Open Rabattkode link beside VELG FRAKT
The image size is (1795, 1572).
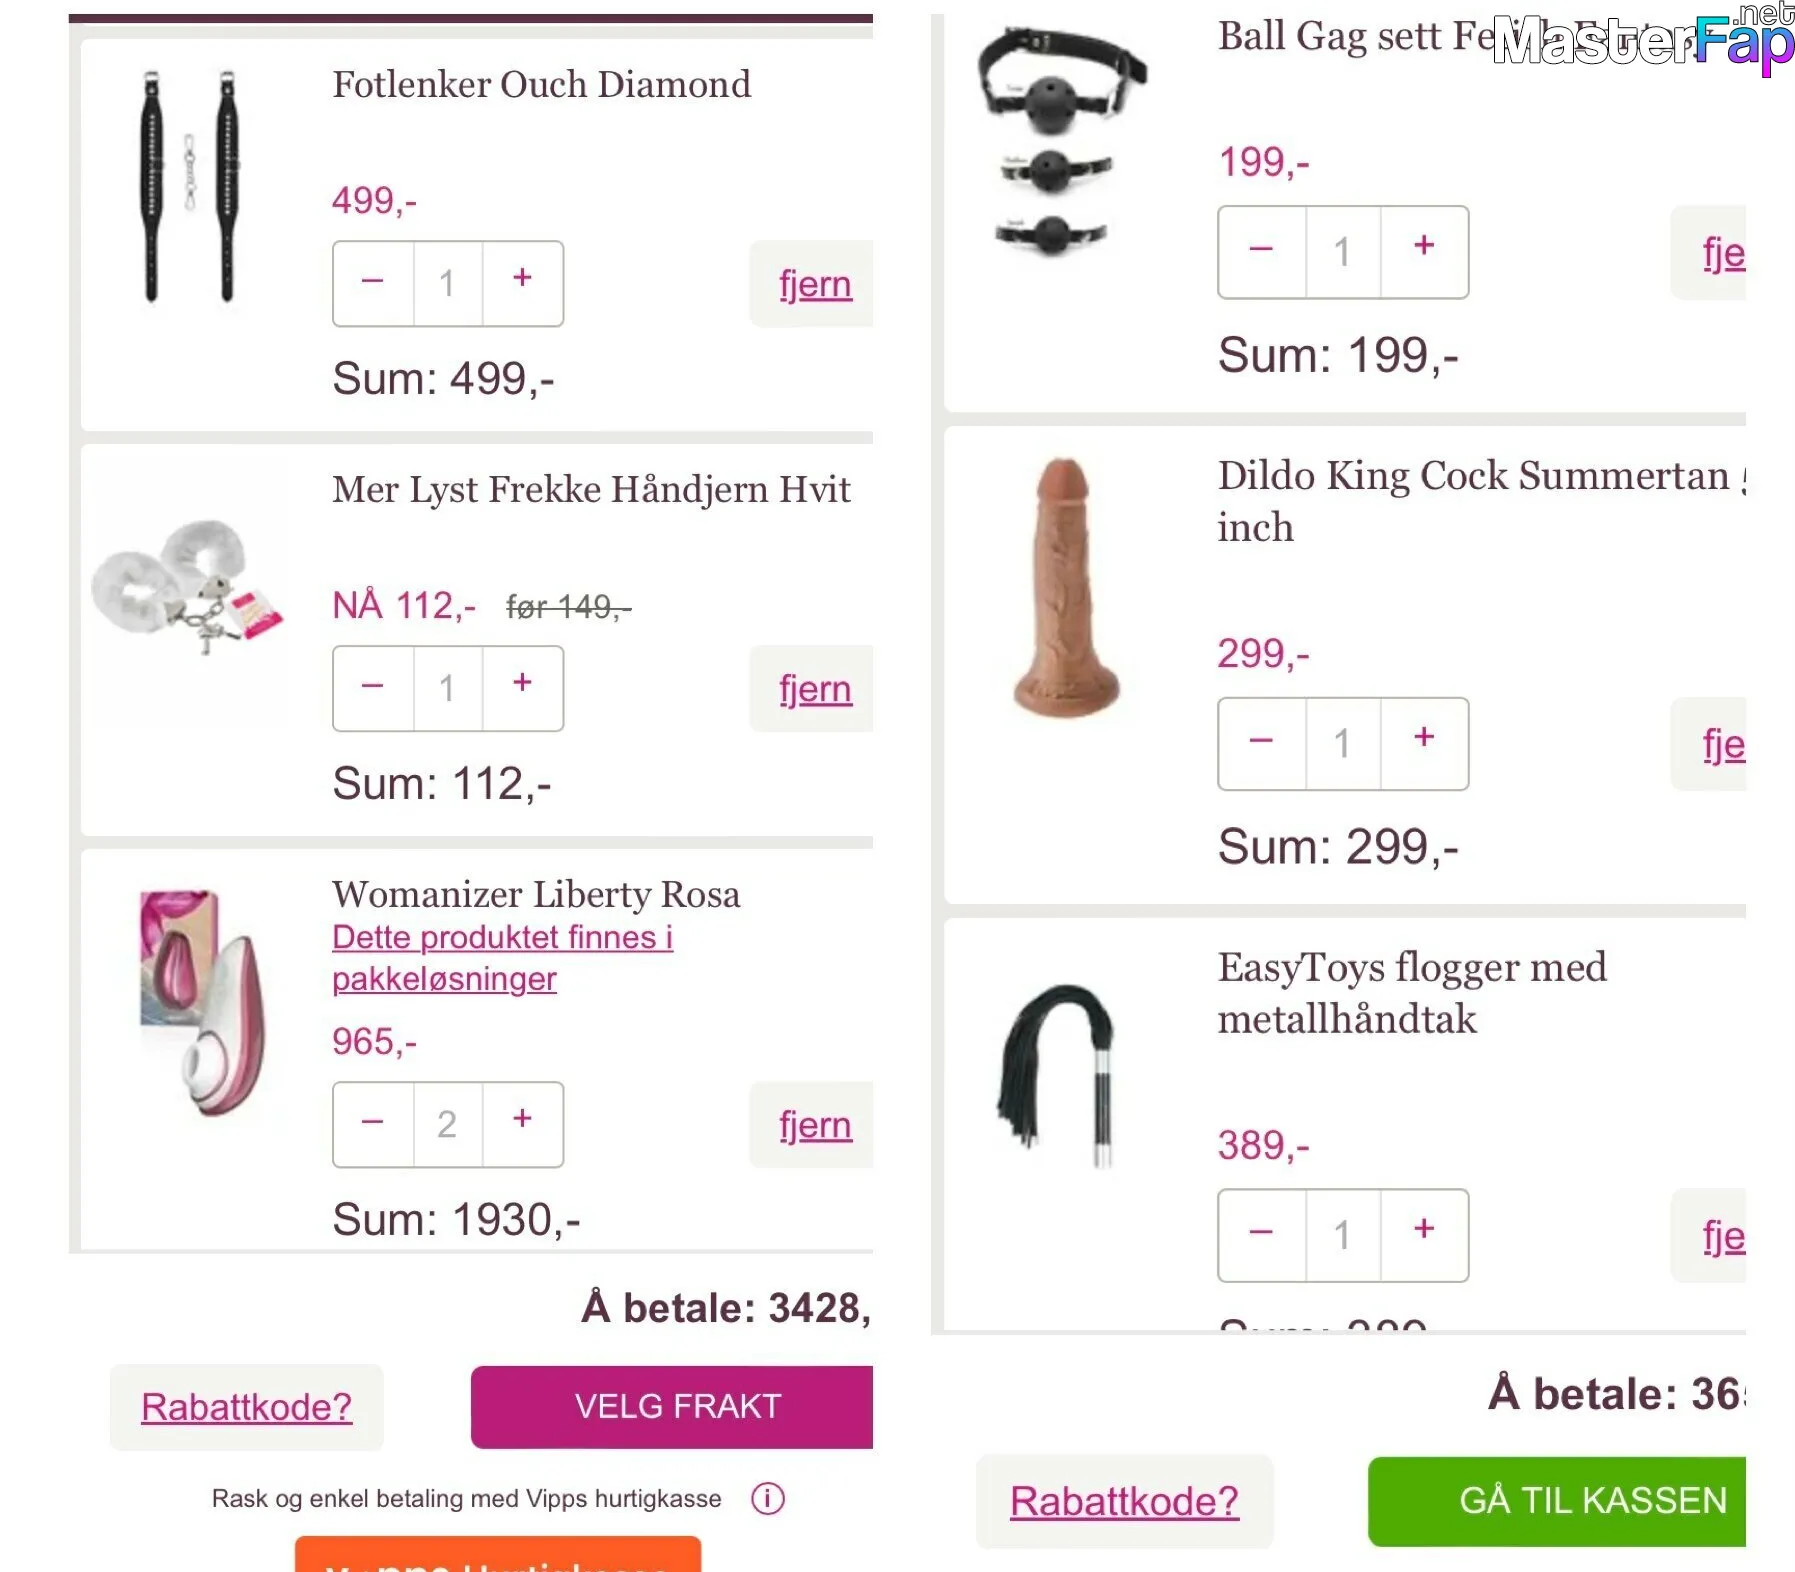pos(247,1407)
